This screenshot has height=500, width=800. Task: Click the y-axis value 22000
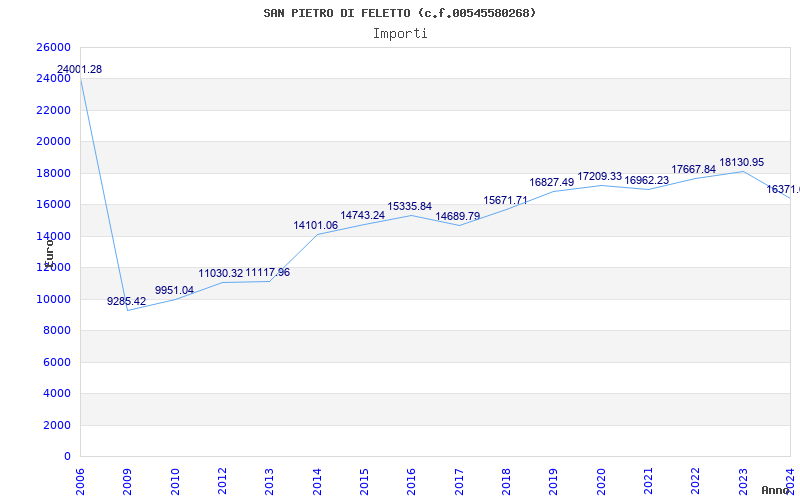coord(53,110)
